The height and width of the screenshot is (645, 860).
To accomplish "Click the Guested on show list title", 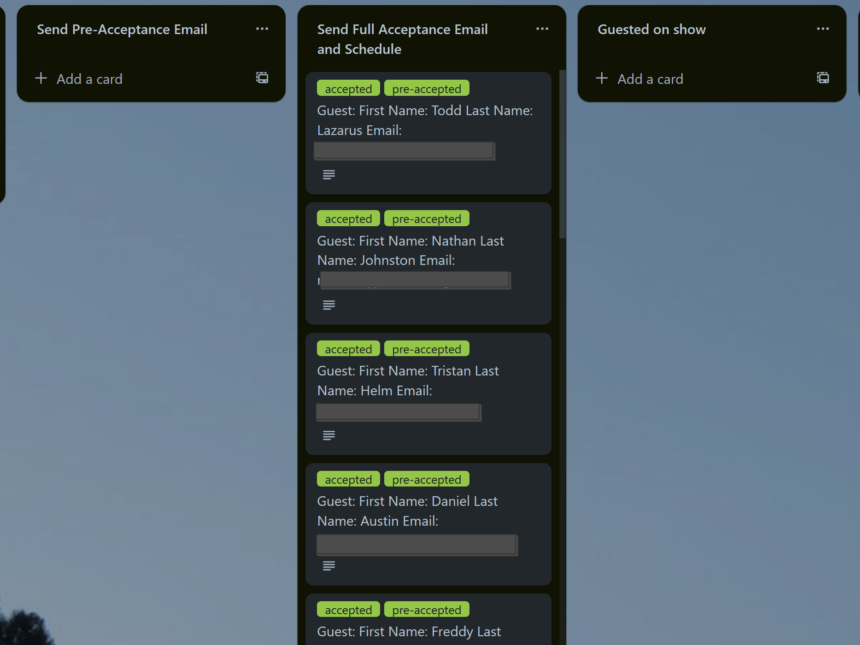I will point(651,30).
